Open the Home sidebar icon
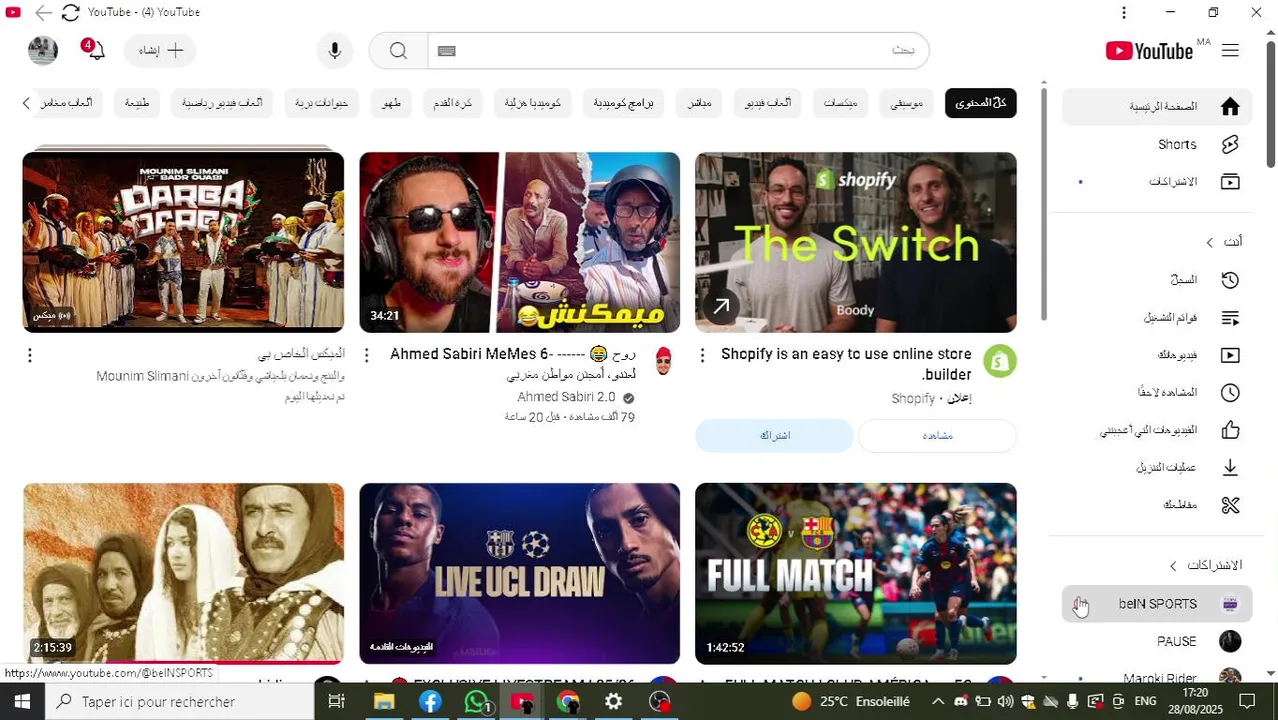This screenshot has width=1278, height=720. point(1230,106)
